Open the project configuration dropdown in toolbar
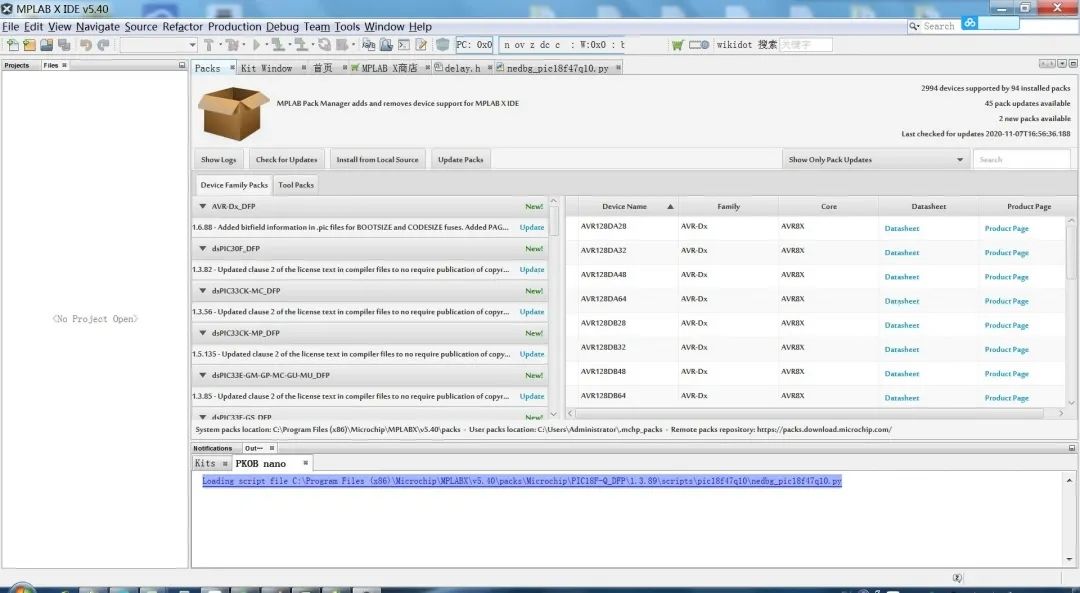This screenshot has height=593, width=1080. [159, 45]
